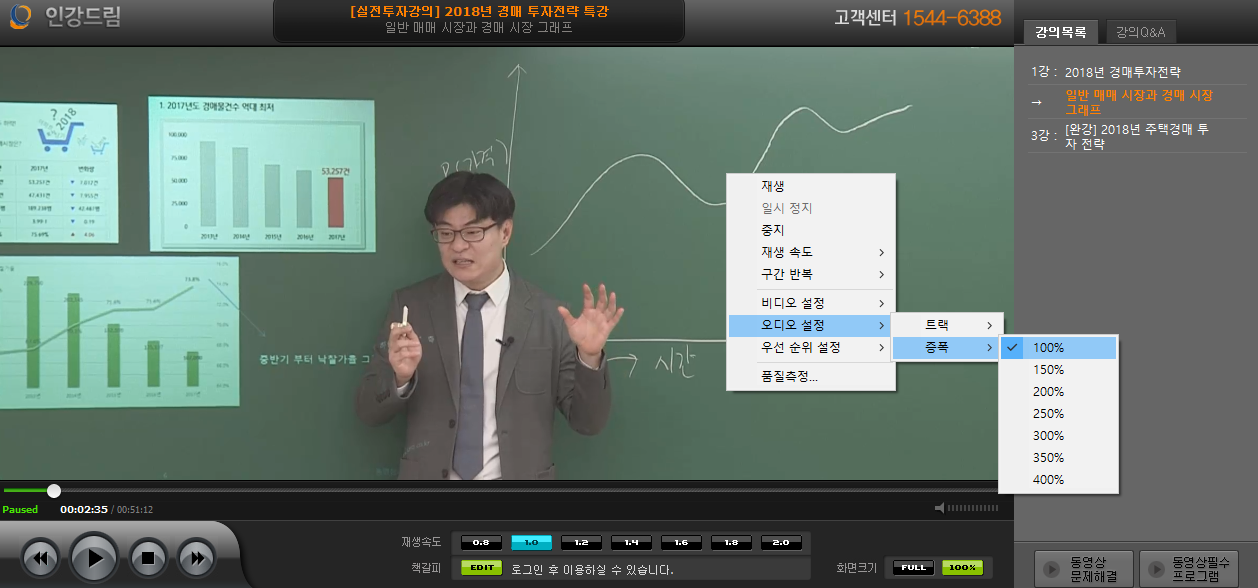1258x588 pixels.
Task: Set audio amplification to 150%
Action: 1058,370
